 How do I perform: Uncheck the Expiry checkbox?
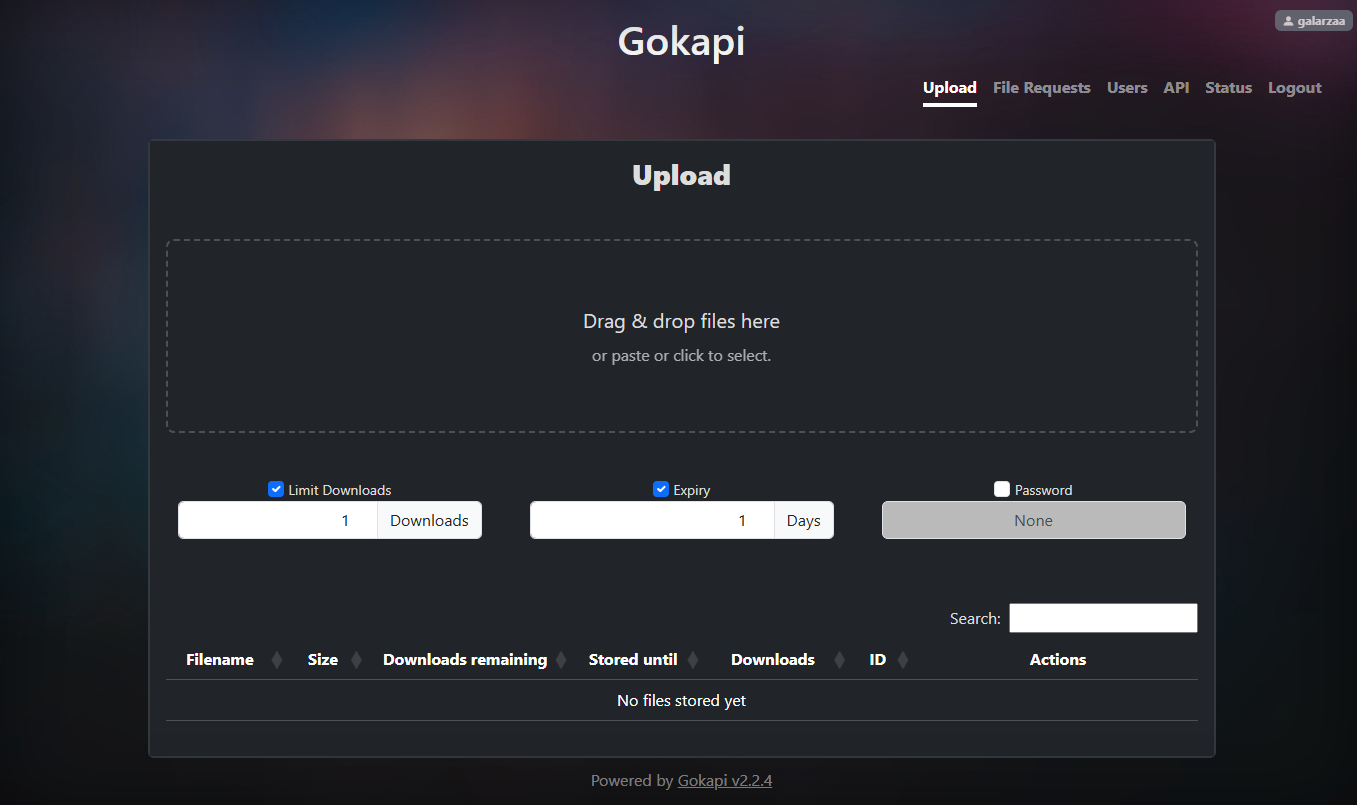click(661, 489)
